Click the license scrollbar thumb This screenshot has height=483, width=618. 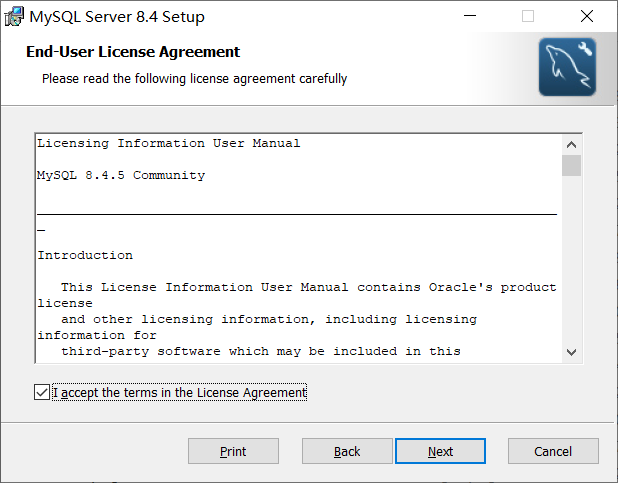point(571,166)
